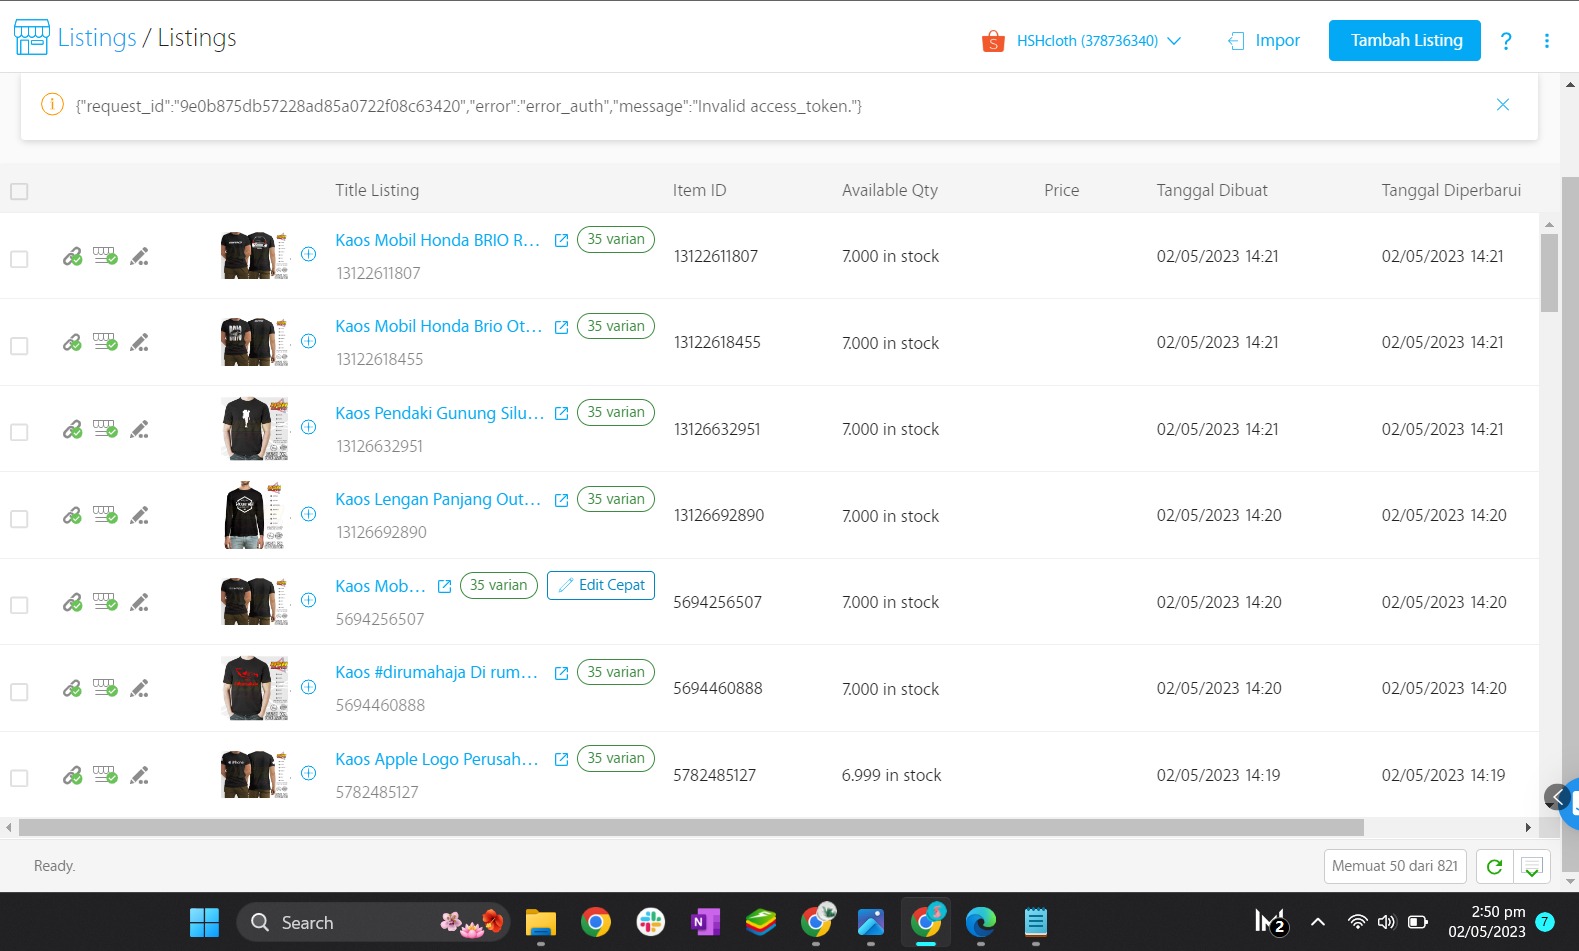The width and height of the screenshot is (1579, 951).
Task: Click the link icon on the first listing row
Action: (72, 257)
